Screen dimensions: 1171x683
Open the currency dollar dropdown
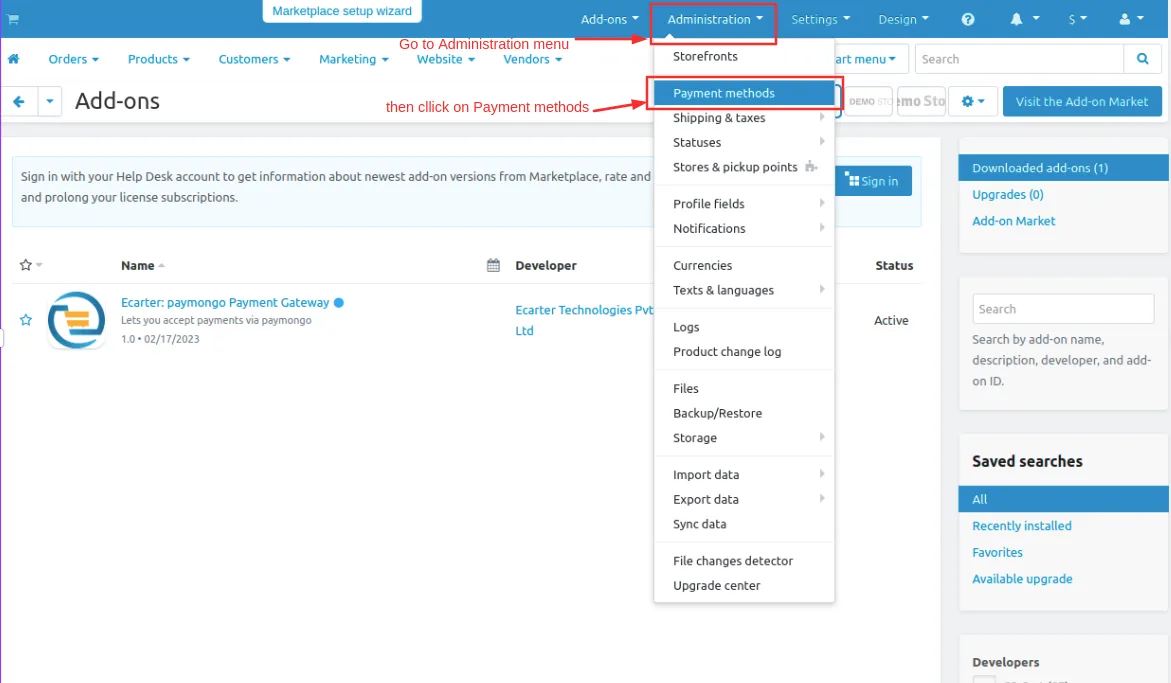(1078, 19)
